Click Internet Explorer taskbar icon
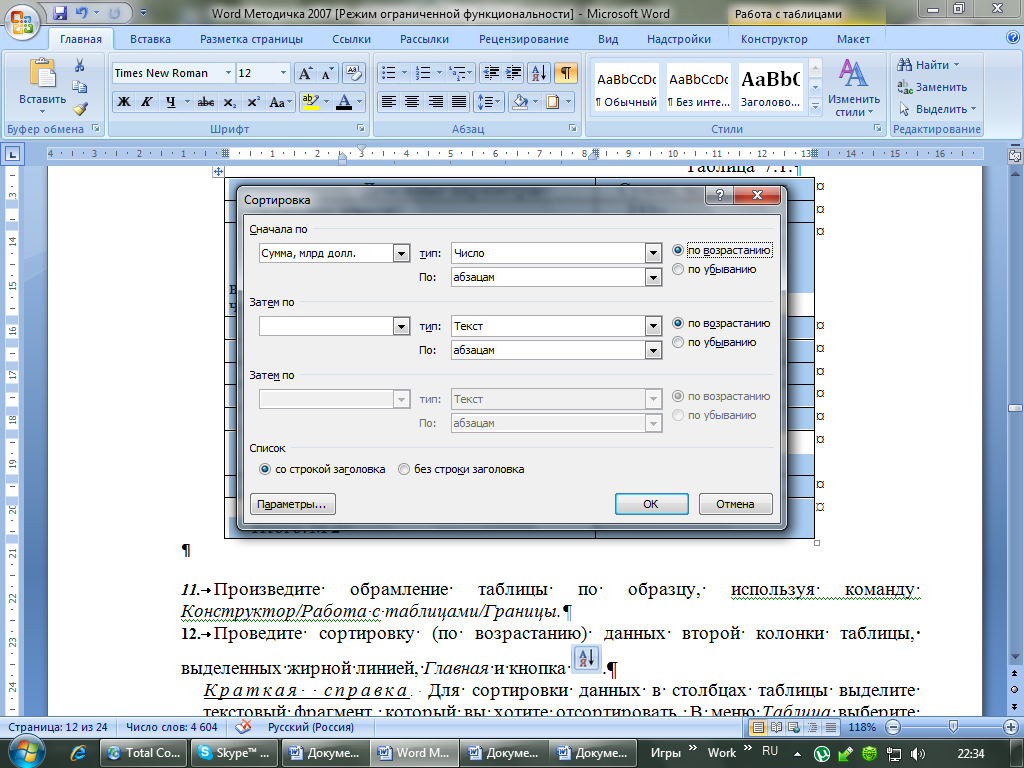This screenshot has height=768, width=1024. 77,752
